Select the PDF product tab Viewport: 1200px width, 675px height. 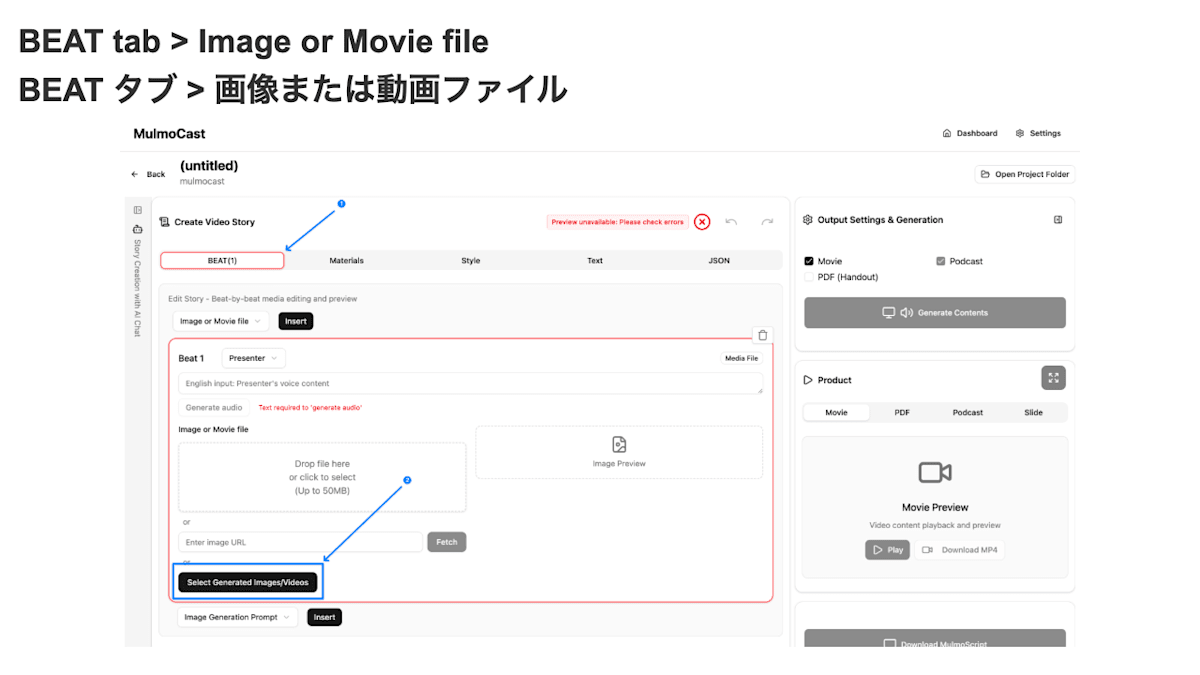pyautogui.click(x=902, y=412)
